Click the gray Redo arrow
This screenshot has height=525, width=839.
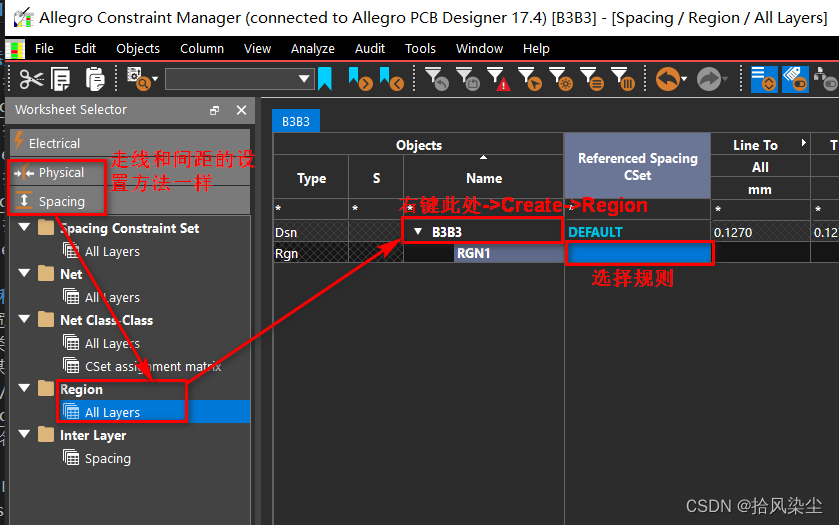click(x=708, y=79)
